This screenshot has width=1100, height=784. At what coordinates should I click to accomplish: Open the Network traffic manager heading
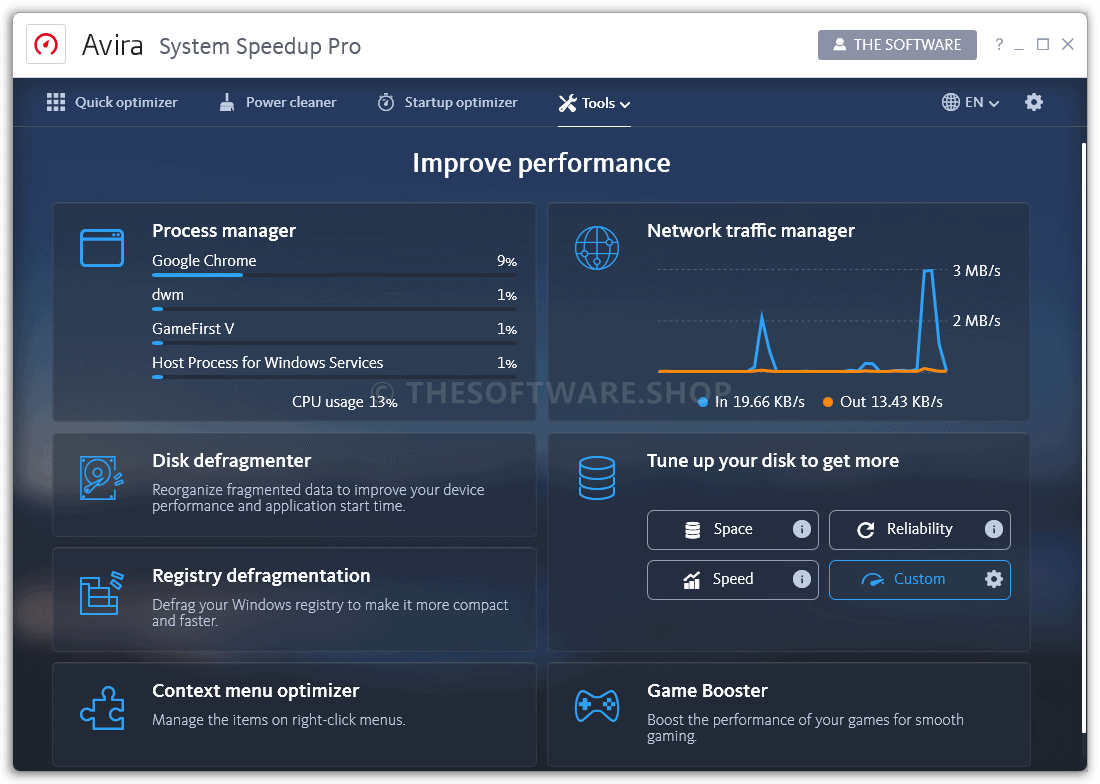tap(751, 231)
